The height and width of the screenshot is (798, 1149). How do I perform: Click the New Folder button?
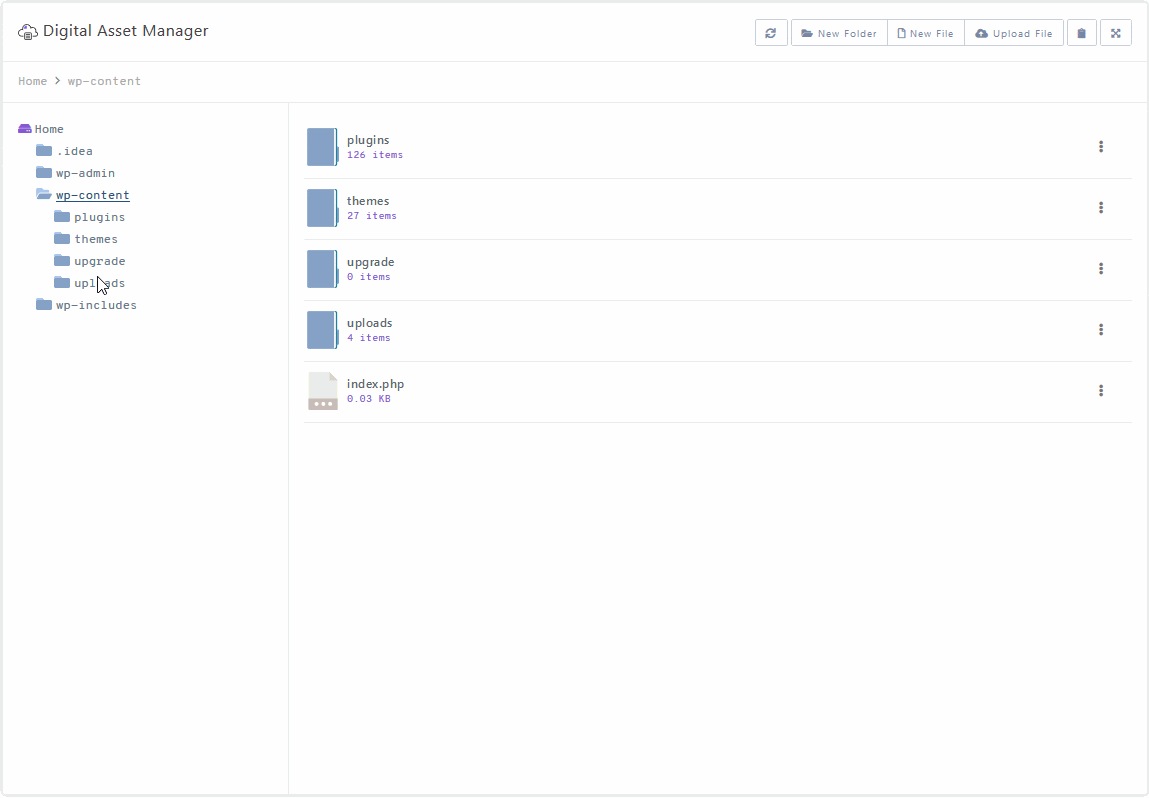pyautogui.click(x=839, y=33)
